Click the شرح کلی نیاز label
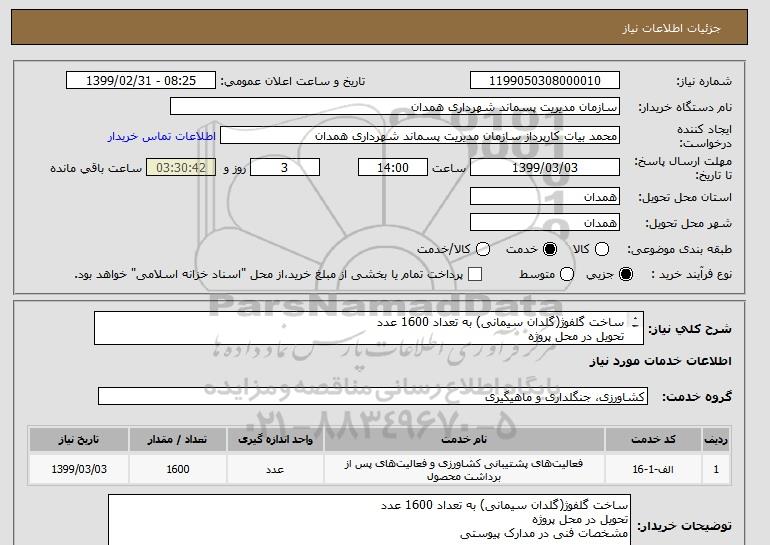The image size is (770, 545). [x=690, y=328]
